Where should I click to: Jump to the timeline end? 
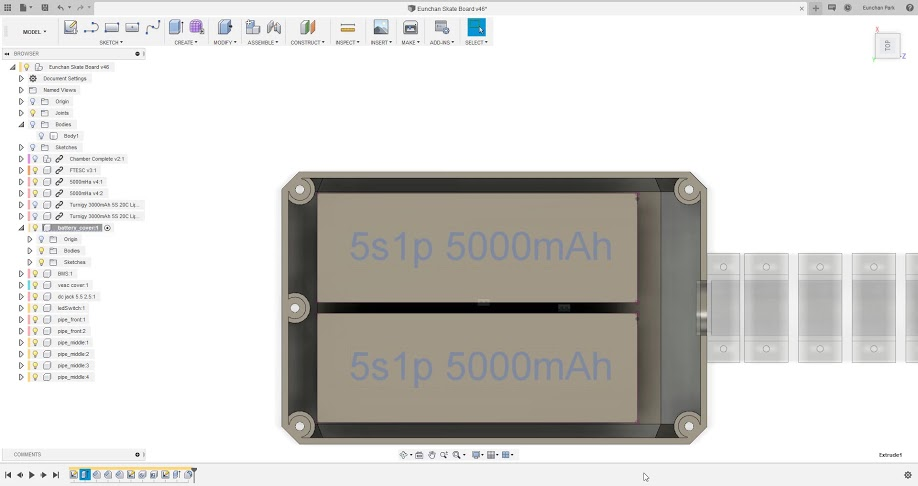pyautogui.click(x=56, y=475)
